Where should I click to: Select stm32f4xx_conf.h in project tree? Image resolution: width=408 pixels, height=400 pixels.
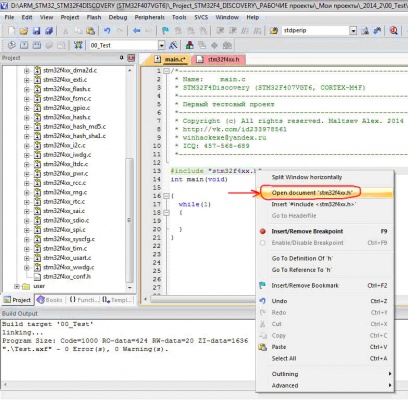(x=67, y=277)
